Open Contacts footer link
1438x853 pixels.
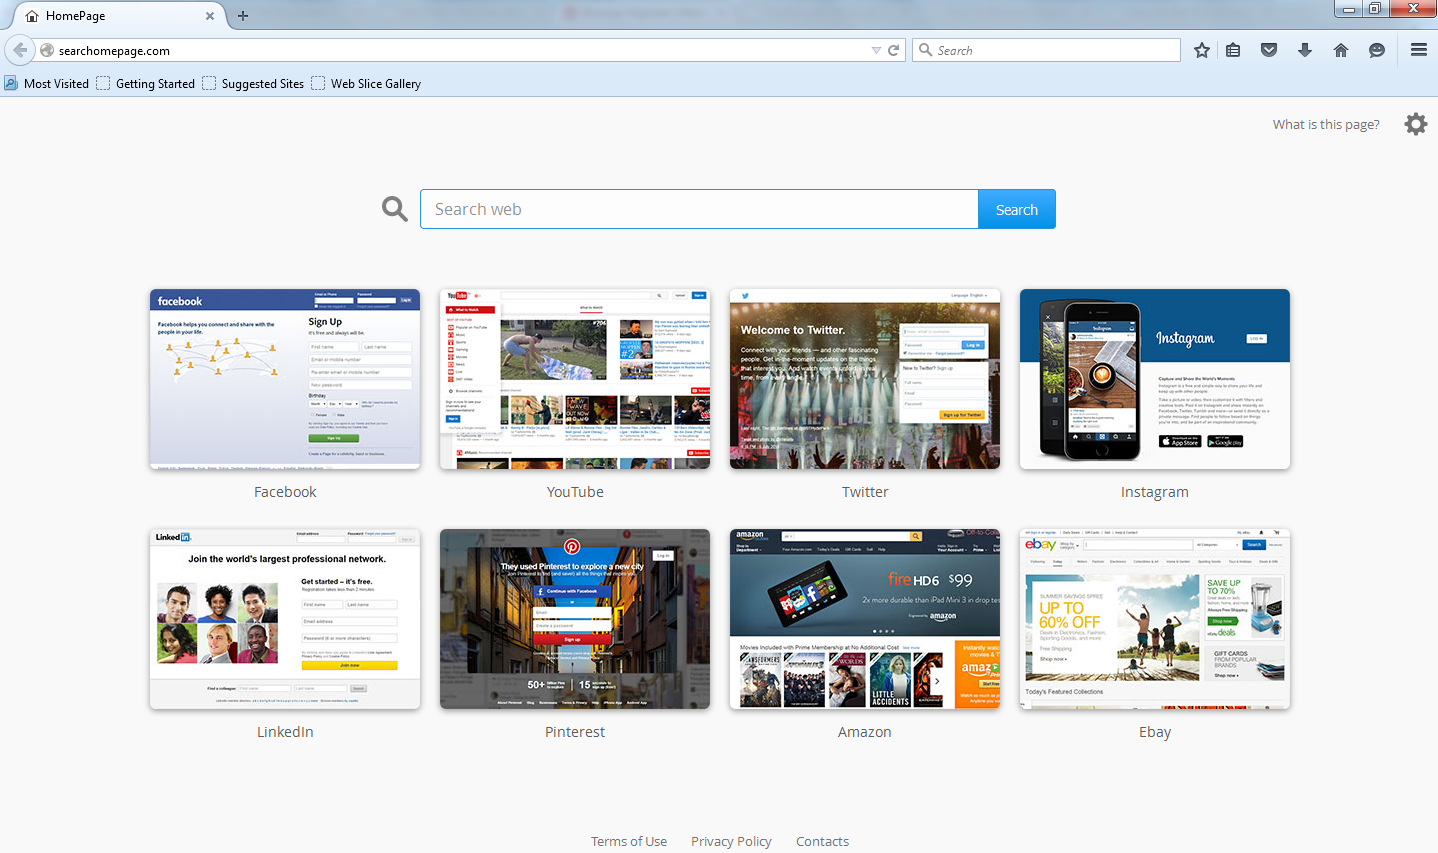click(x=822, y=841)
